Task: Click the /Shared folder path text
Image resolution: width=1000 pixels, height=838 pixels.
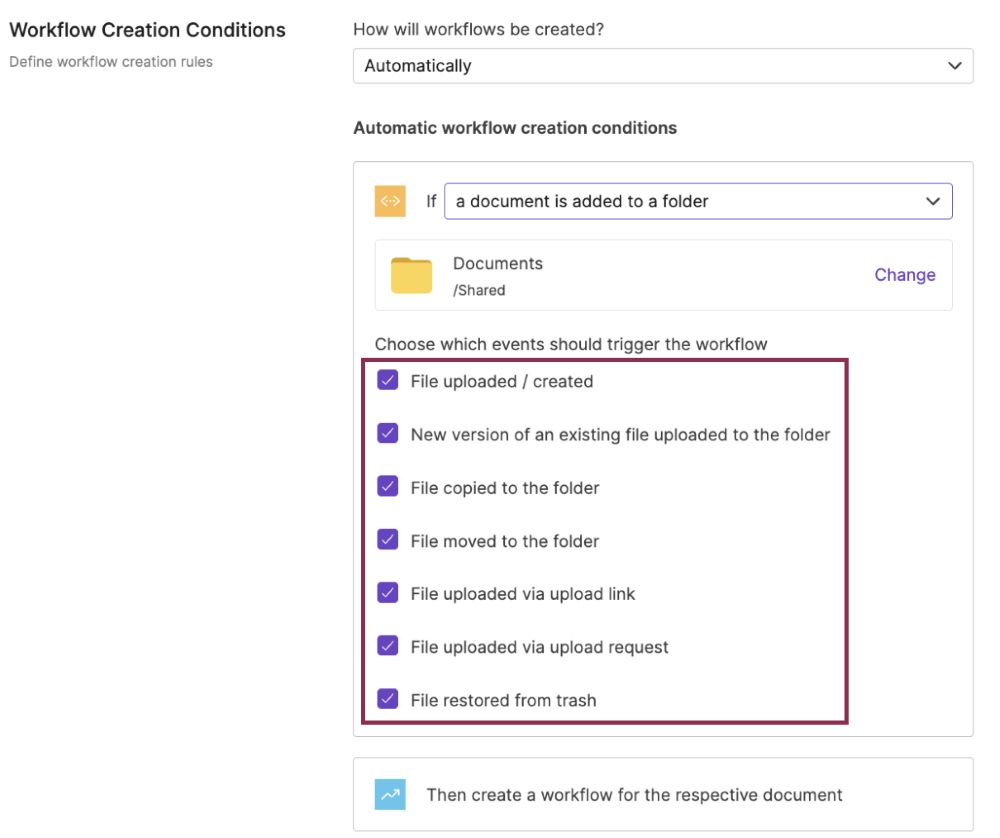Action: tap(479, 290)
